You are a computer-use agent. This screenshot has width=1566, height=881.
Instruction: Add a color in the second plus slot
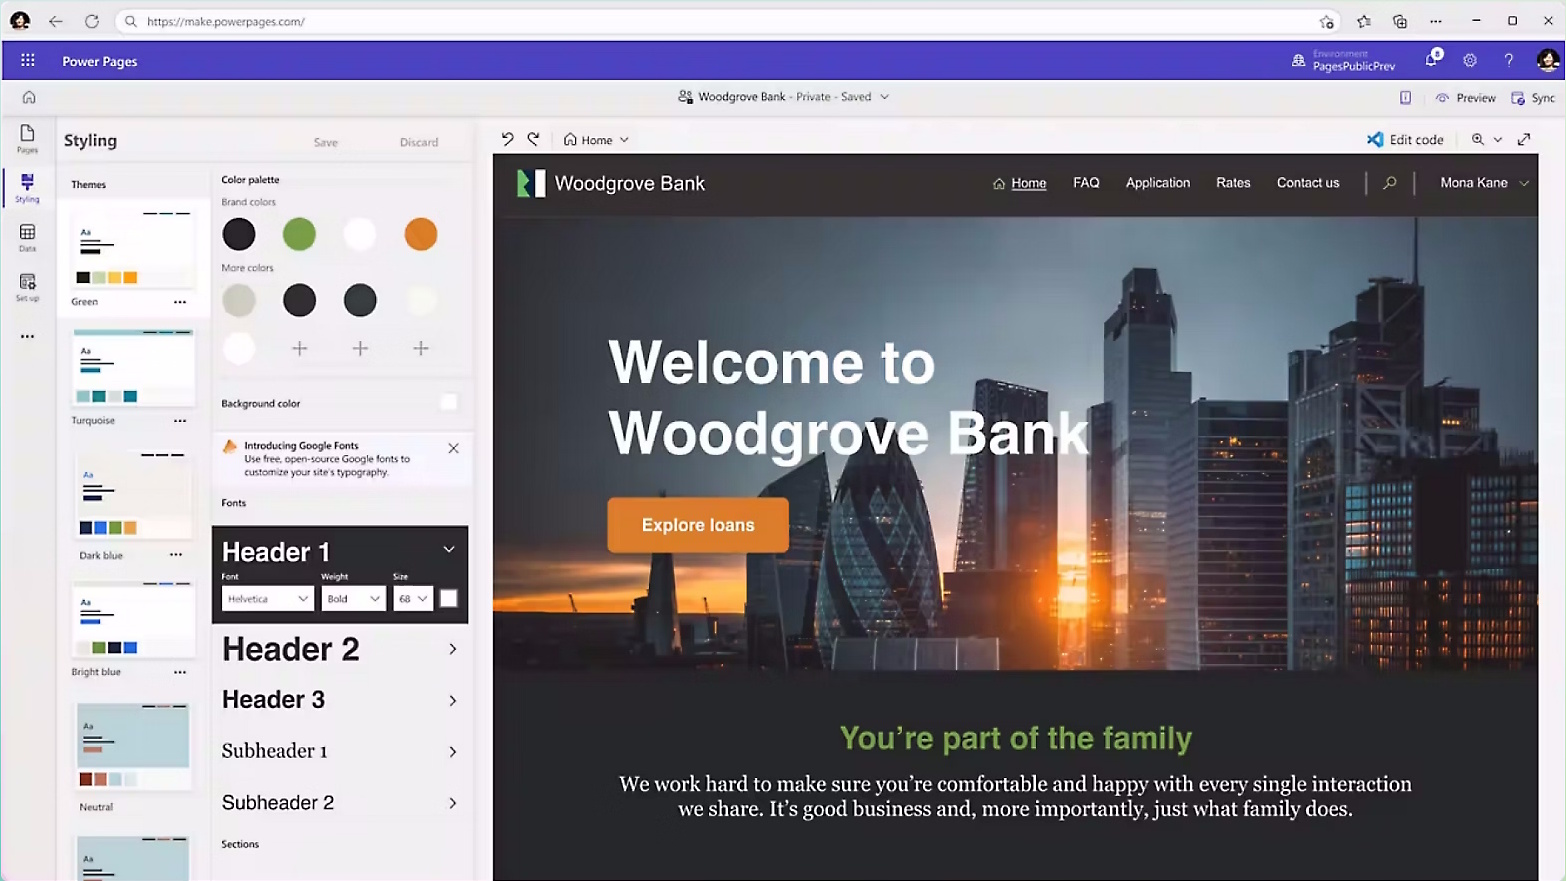click(360, 348)
